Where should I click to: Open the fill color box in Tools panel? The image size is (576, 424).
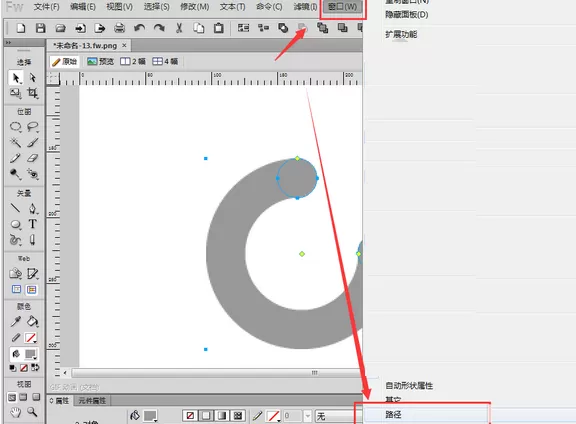30,354
